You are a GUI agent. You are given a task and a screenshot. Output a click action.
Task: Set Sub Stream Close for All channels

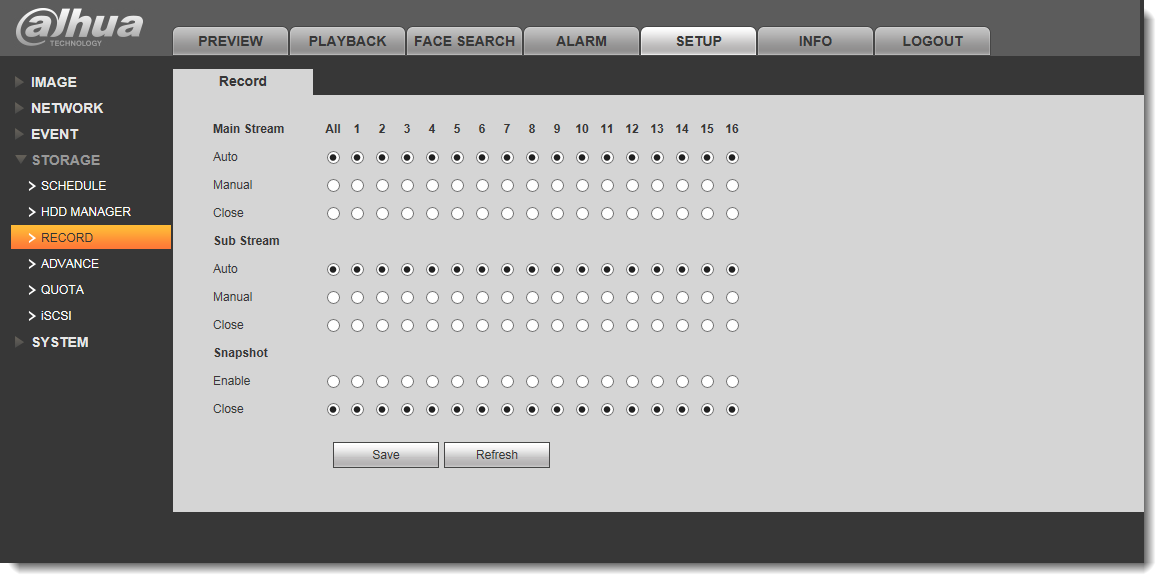333,325
